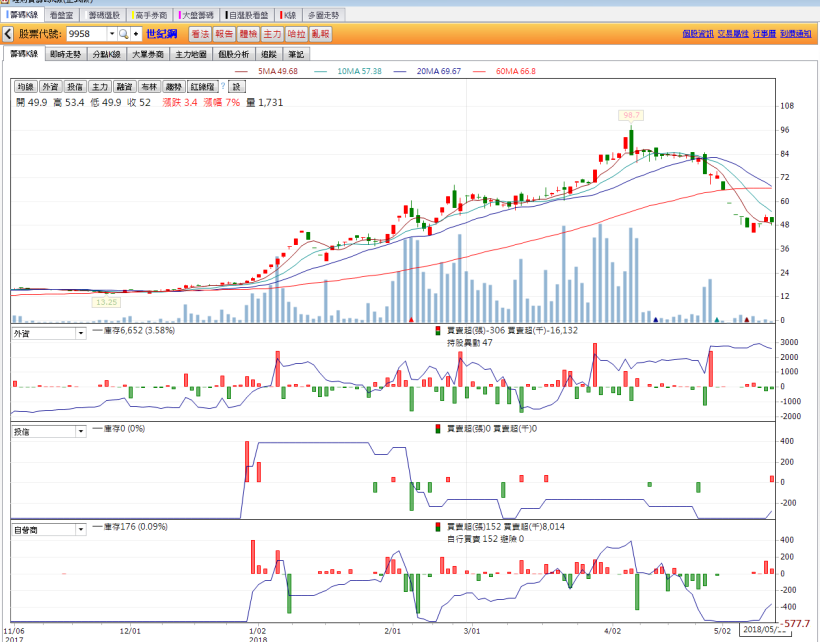Expand the 自營商 indicator dropdown
Image resolution: width=820 pixels, height=642 pixels.
point(80,528)
